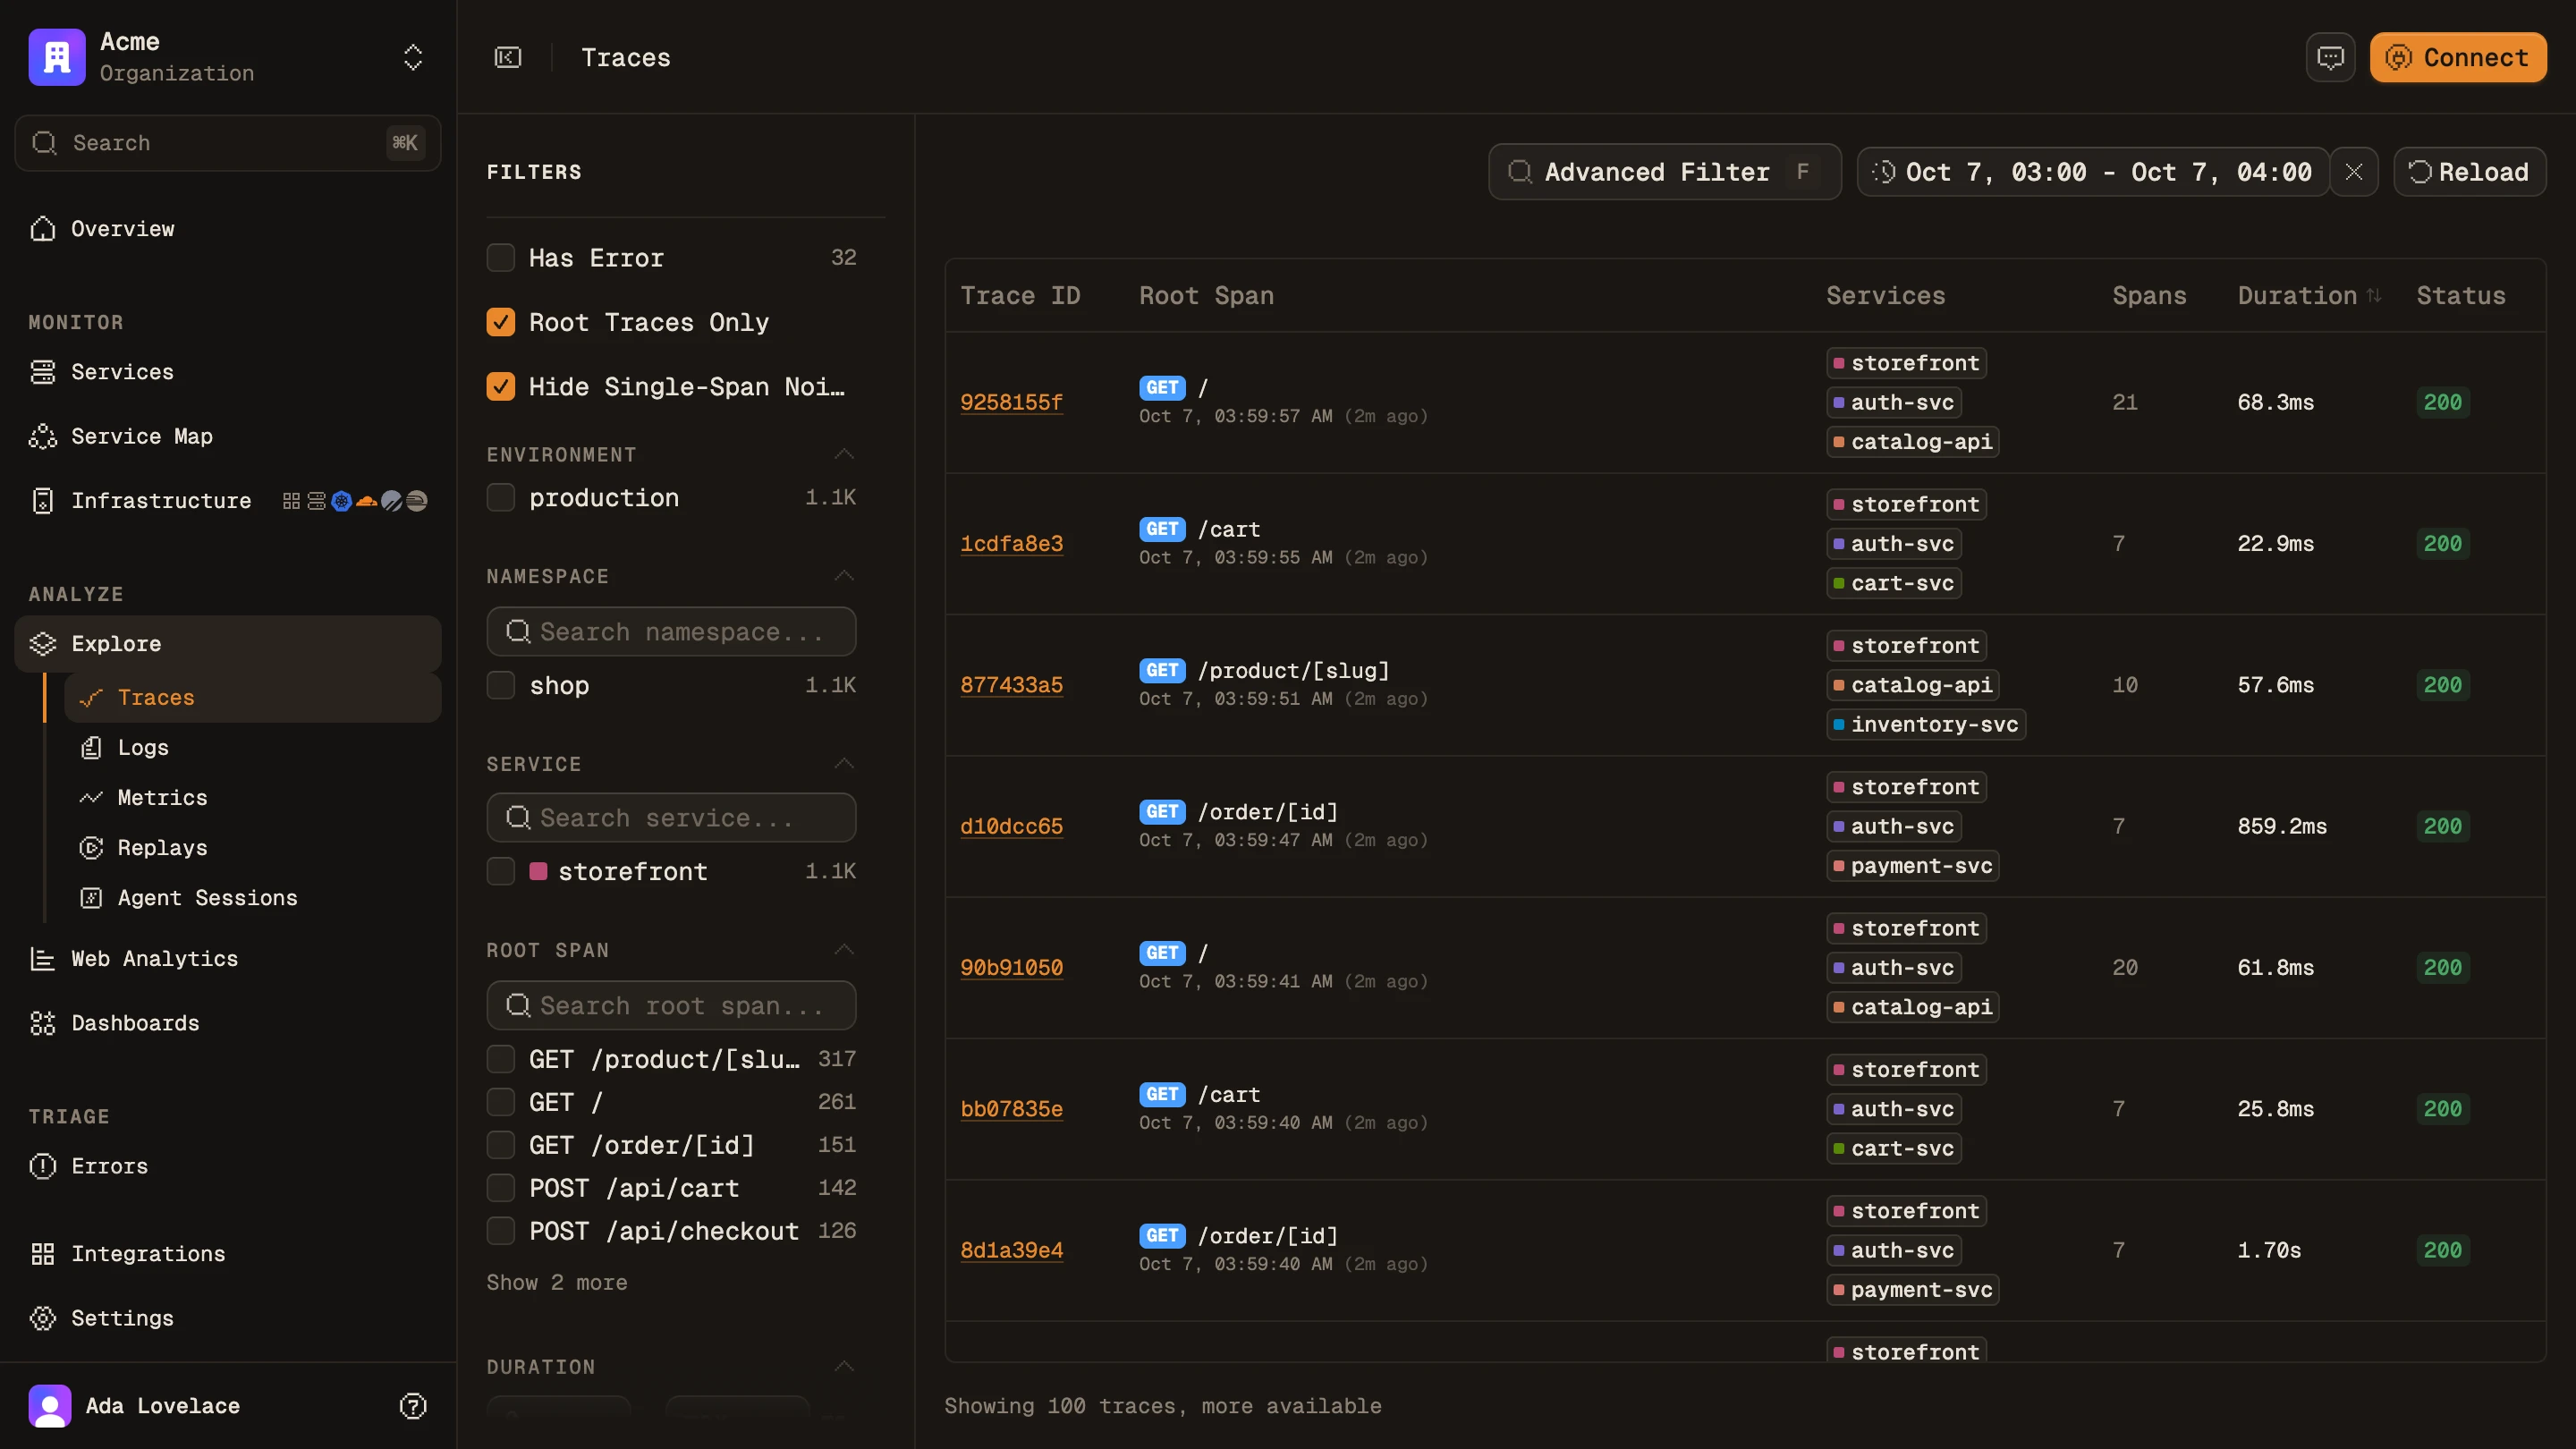The height and width of the screenshot is (1449, 2576).
Task: Collapse the Service filter section
Action: click(844, 764)
